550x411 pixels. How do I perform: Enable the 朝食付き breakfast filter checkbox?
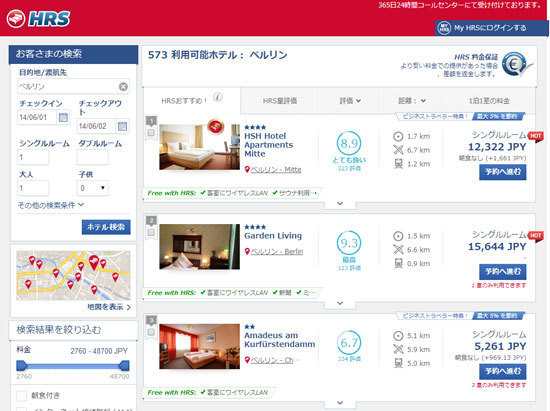[22, 396]
